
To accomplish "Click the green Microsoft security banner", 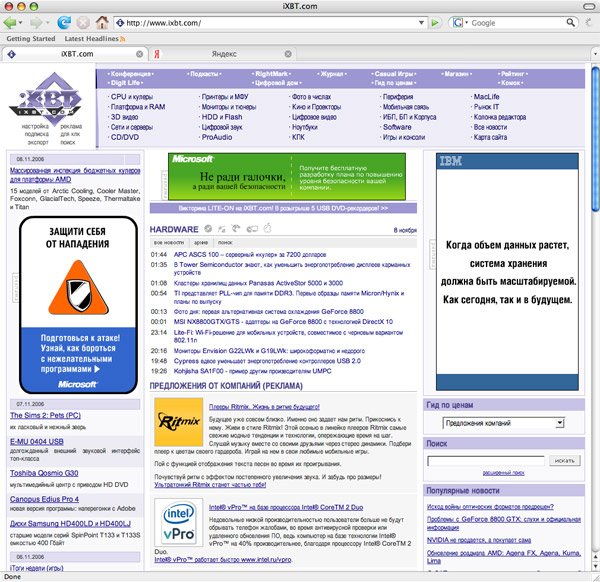I will pyautogui.click(x=287, y=176).
